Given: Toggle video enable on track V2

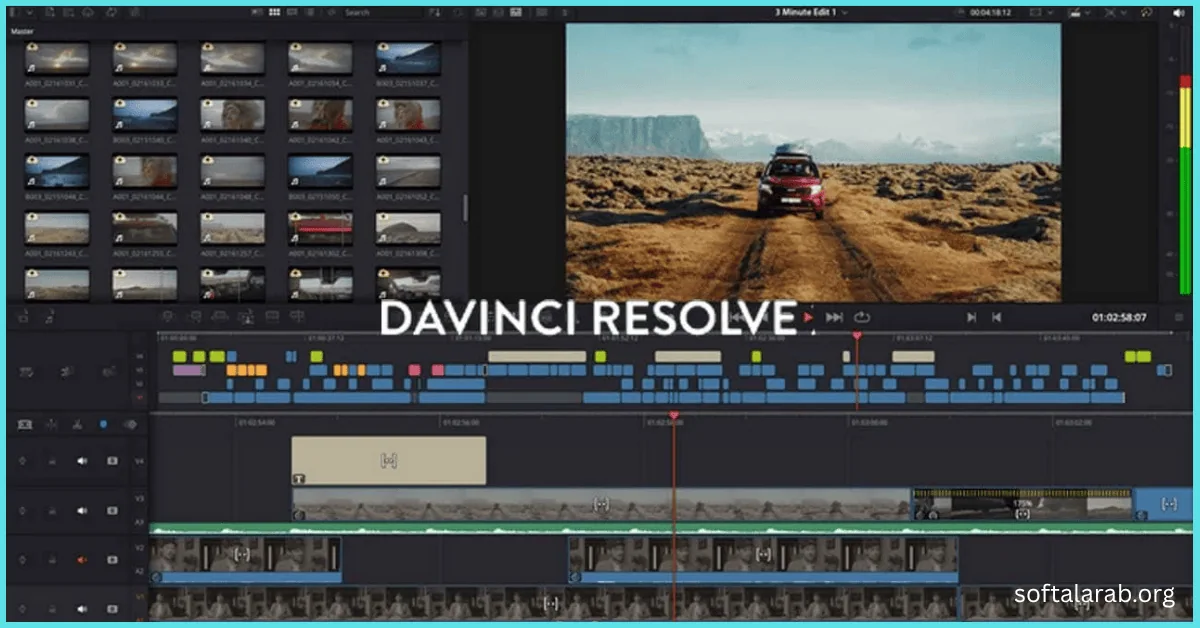Looking at the screenshot, I should (x=112, y=560).
